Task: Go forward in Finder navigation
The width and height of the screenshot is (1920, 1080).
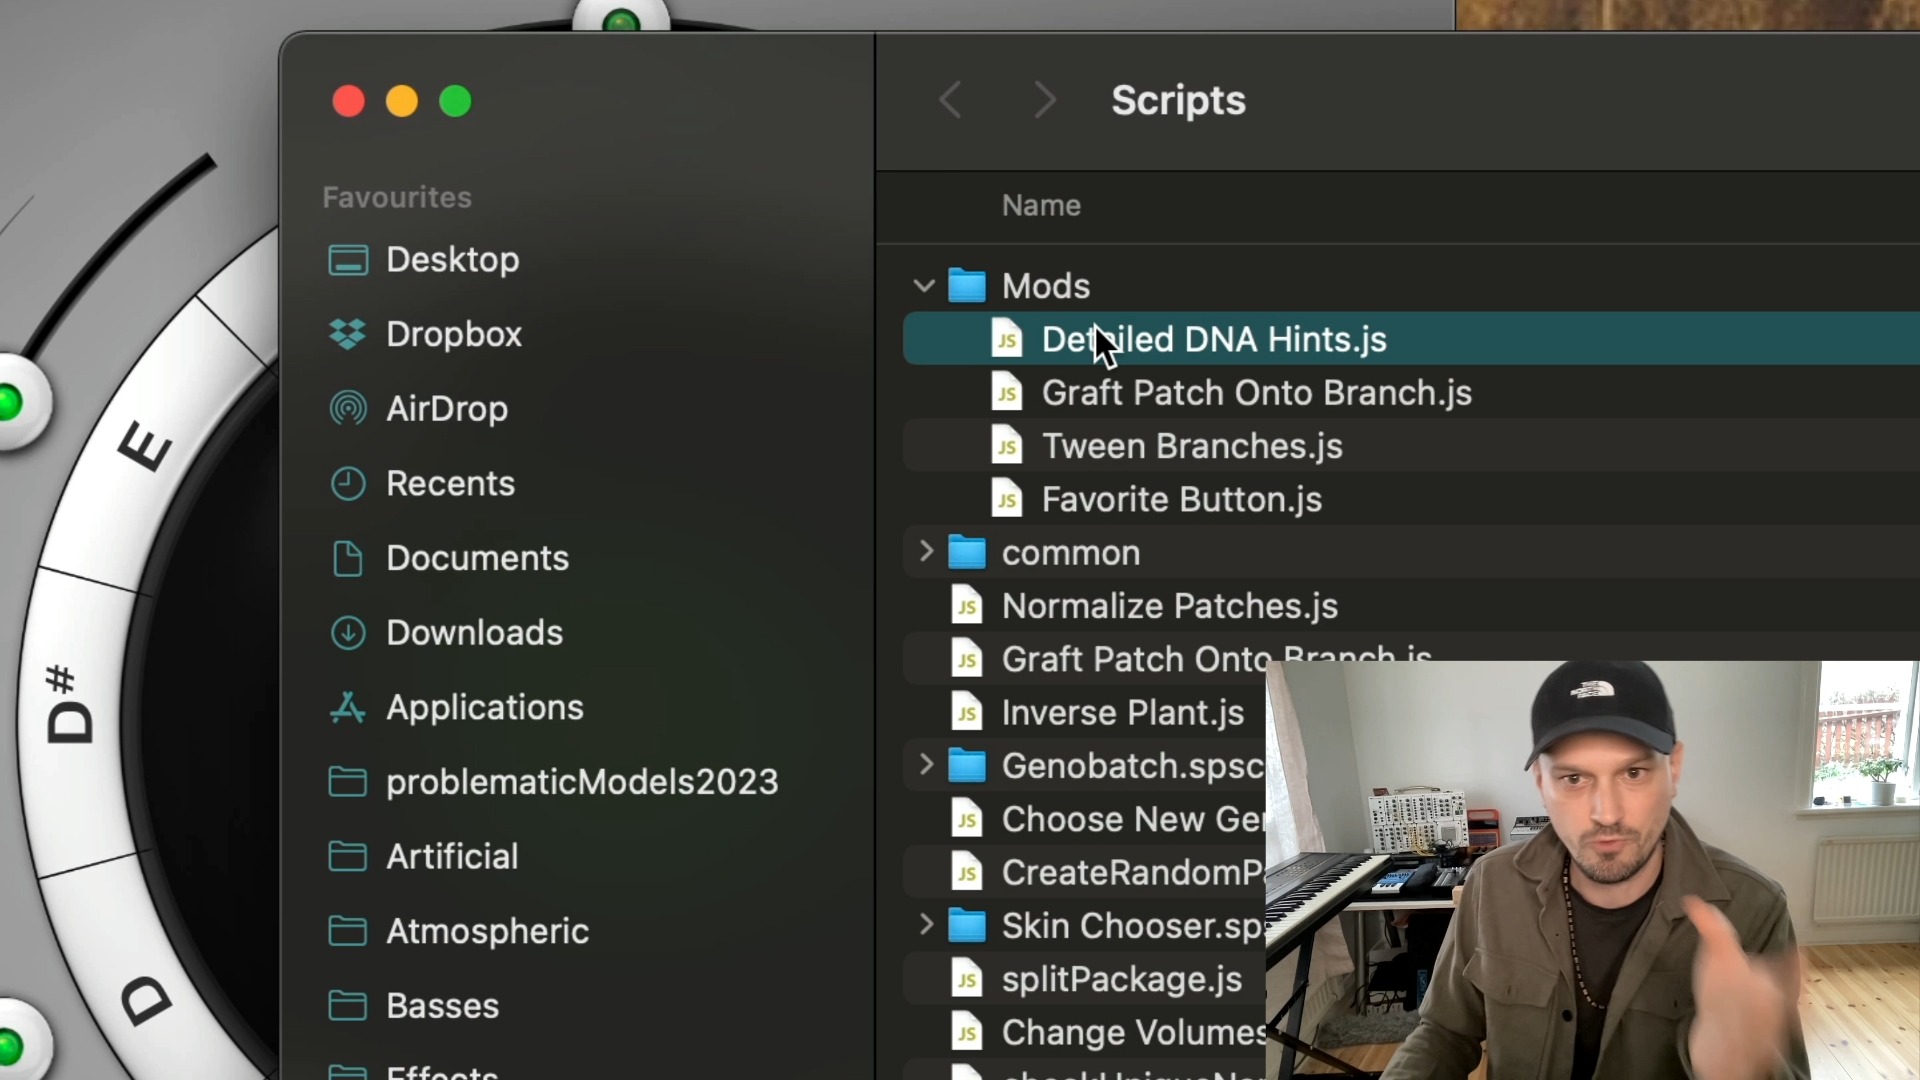Action: tap(1045, 100)
